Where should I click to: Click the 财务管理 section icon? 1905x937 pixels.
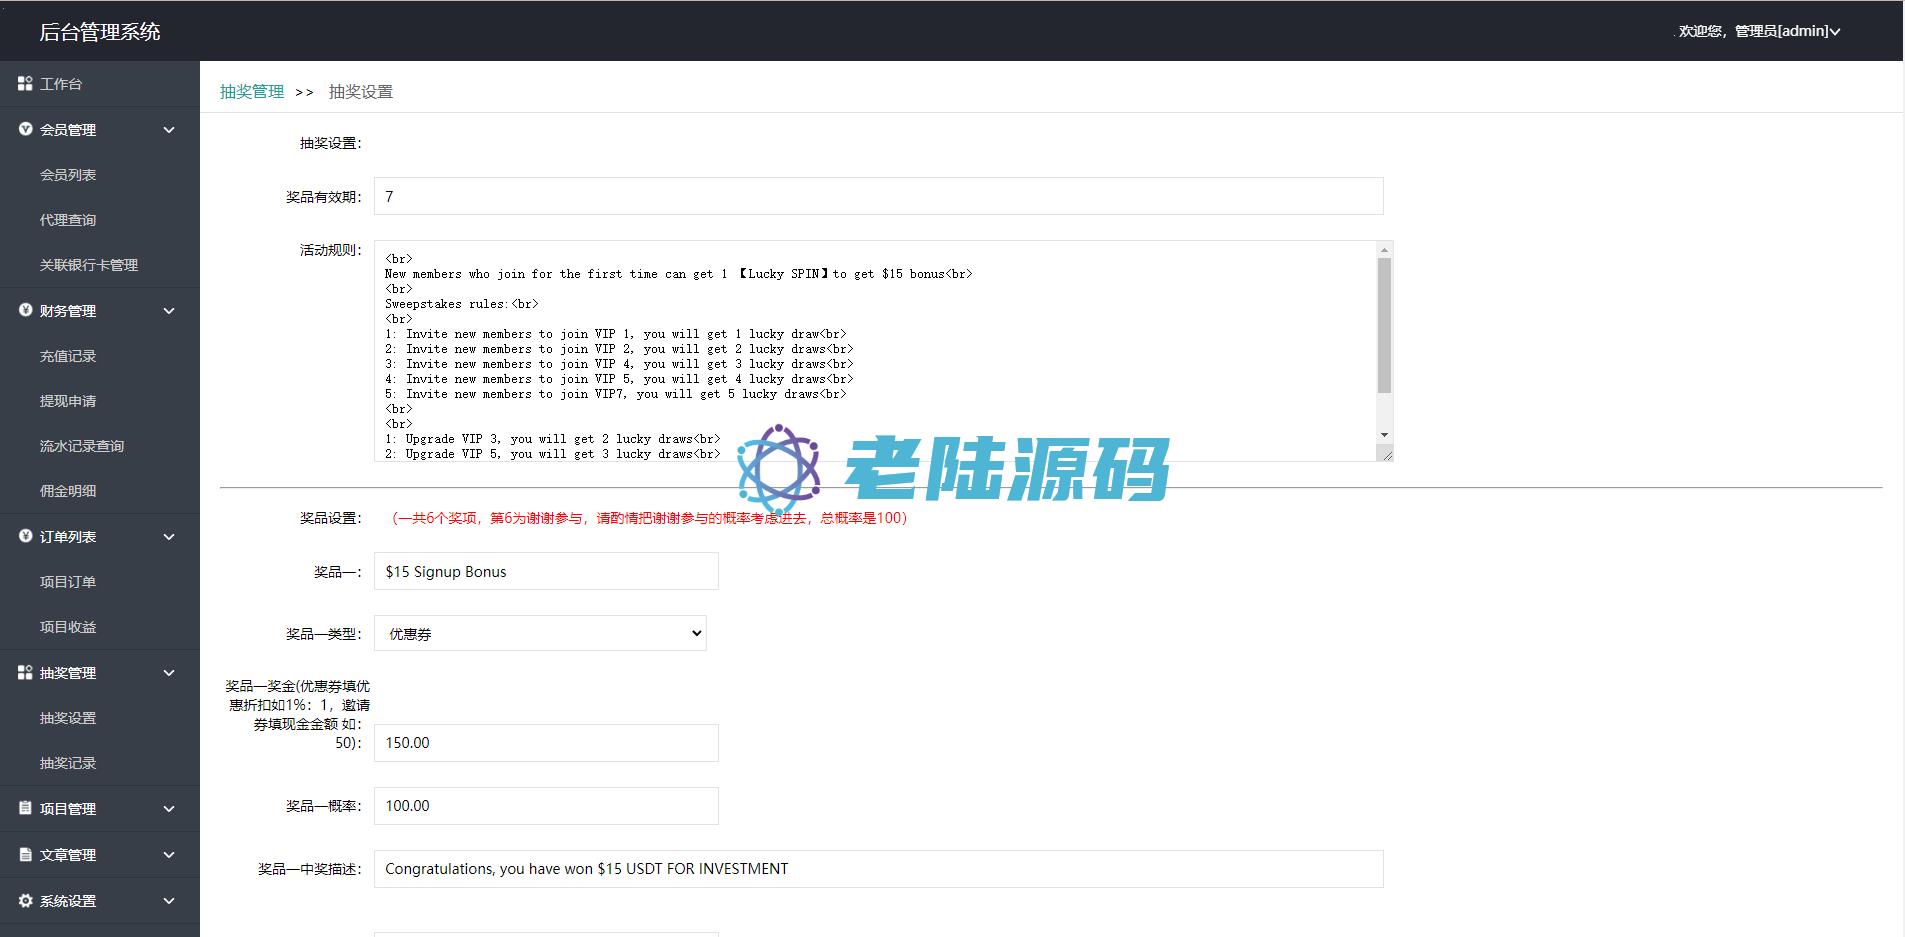(x=25, y=310)
